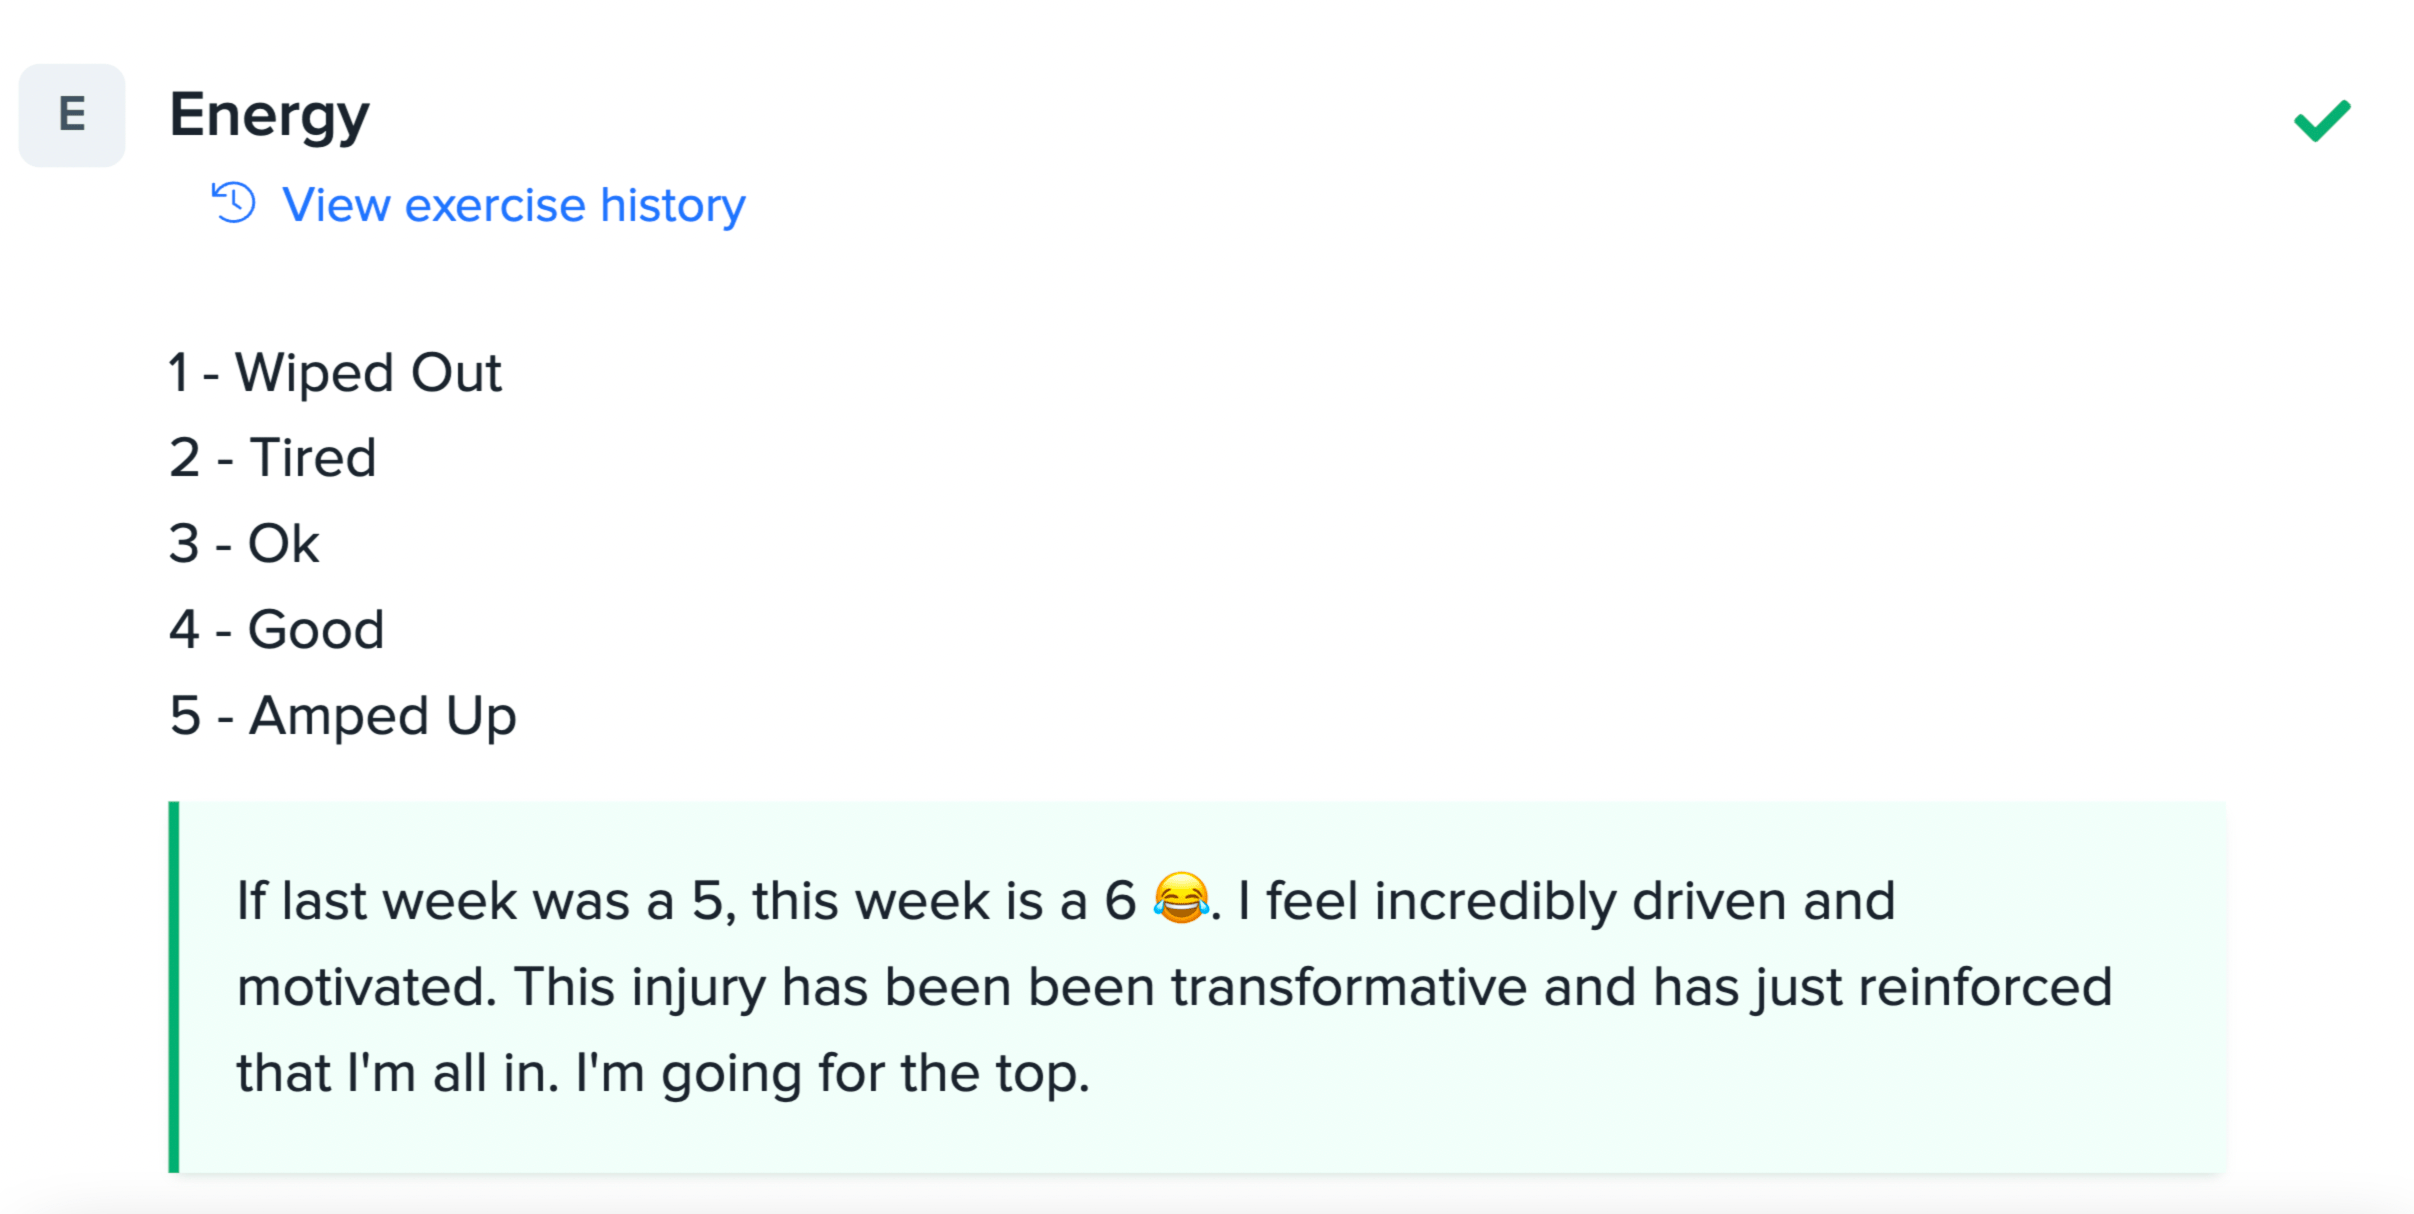Select the "3 - Ok" line
Image resolution: width=2414 pixels, height=1214 pixels.
pyautogui.click(x=244, y=544)
